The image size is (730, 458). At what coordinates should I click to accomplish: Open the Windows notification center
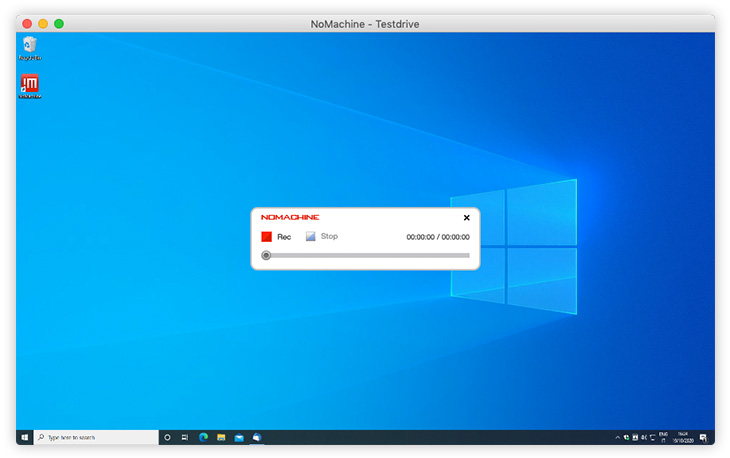click(x=703, y=437)
